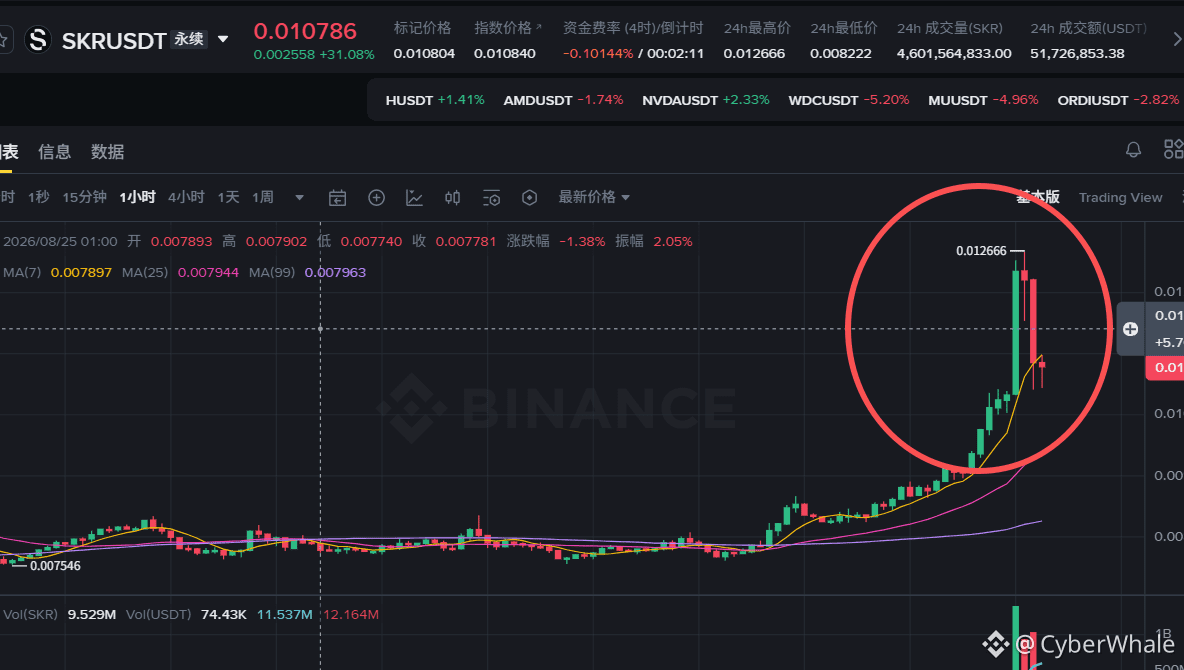Image resolution: width=1184 pixels, height=670 pixels.
Task: Open the SKRUSDT pair selector dropdown arrow
Action: [x=223, y=39]
